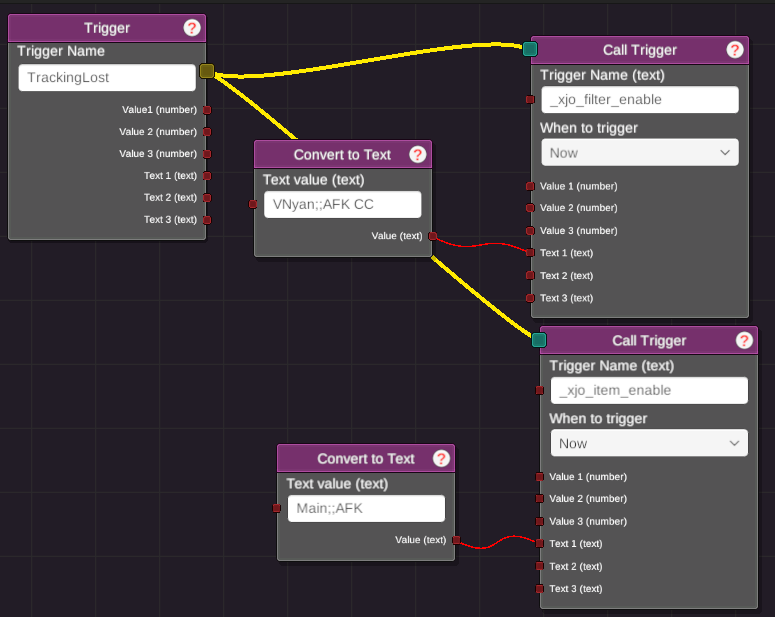The height and width of the screenshot is (617, 775).
Task: Click the VNyan;;AFK CC text value field
Action: [x=343, y=204]
